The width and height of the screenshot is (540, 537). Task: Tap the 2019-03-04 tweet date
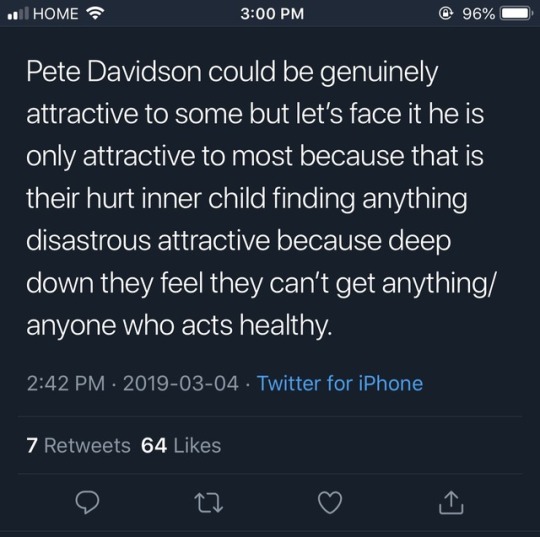tap(181, 383)
